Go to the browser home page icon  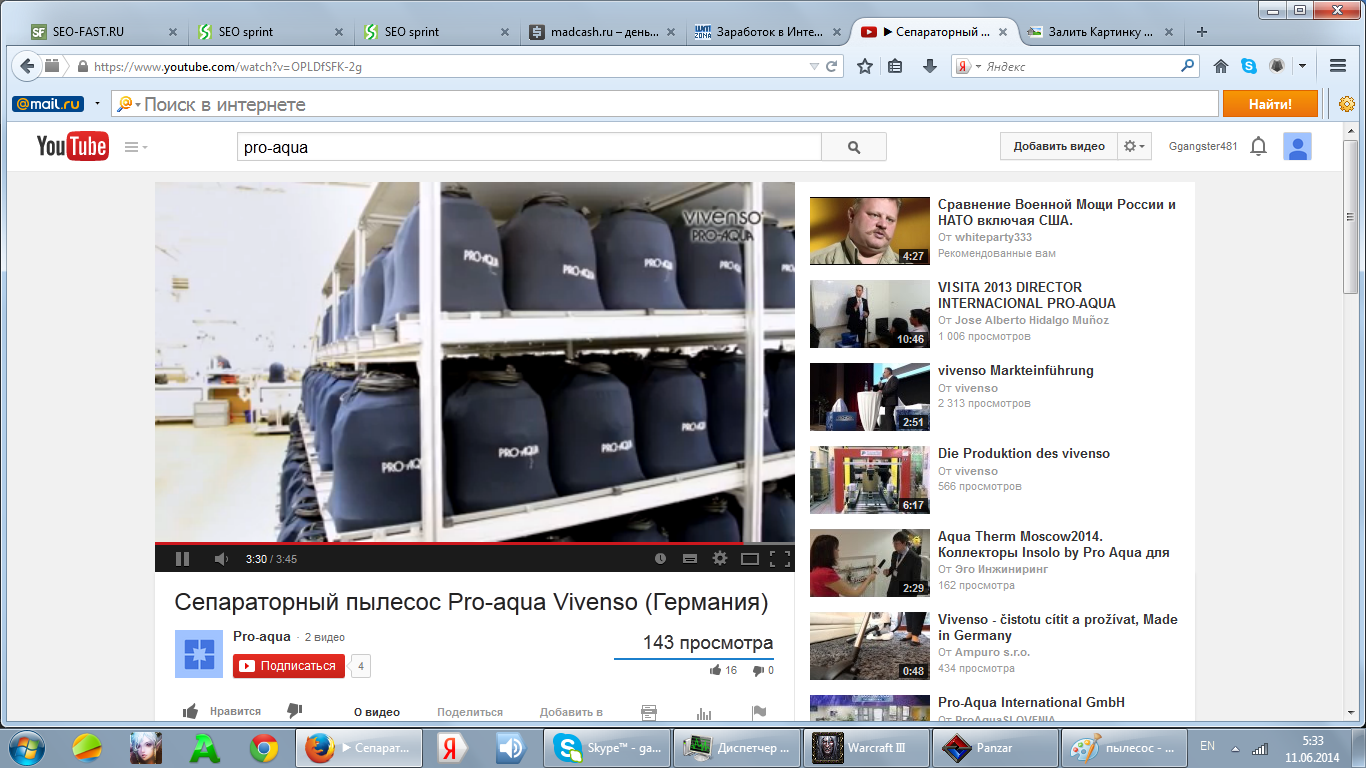pyautogui.click(x=1221, y=67)
